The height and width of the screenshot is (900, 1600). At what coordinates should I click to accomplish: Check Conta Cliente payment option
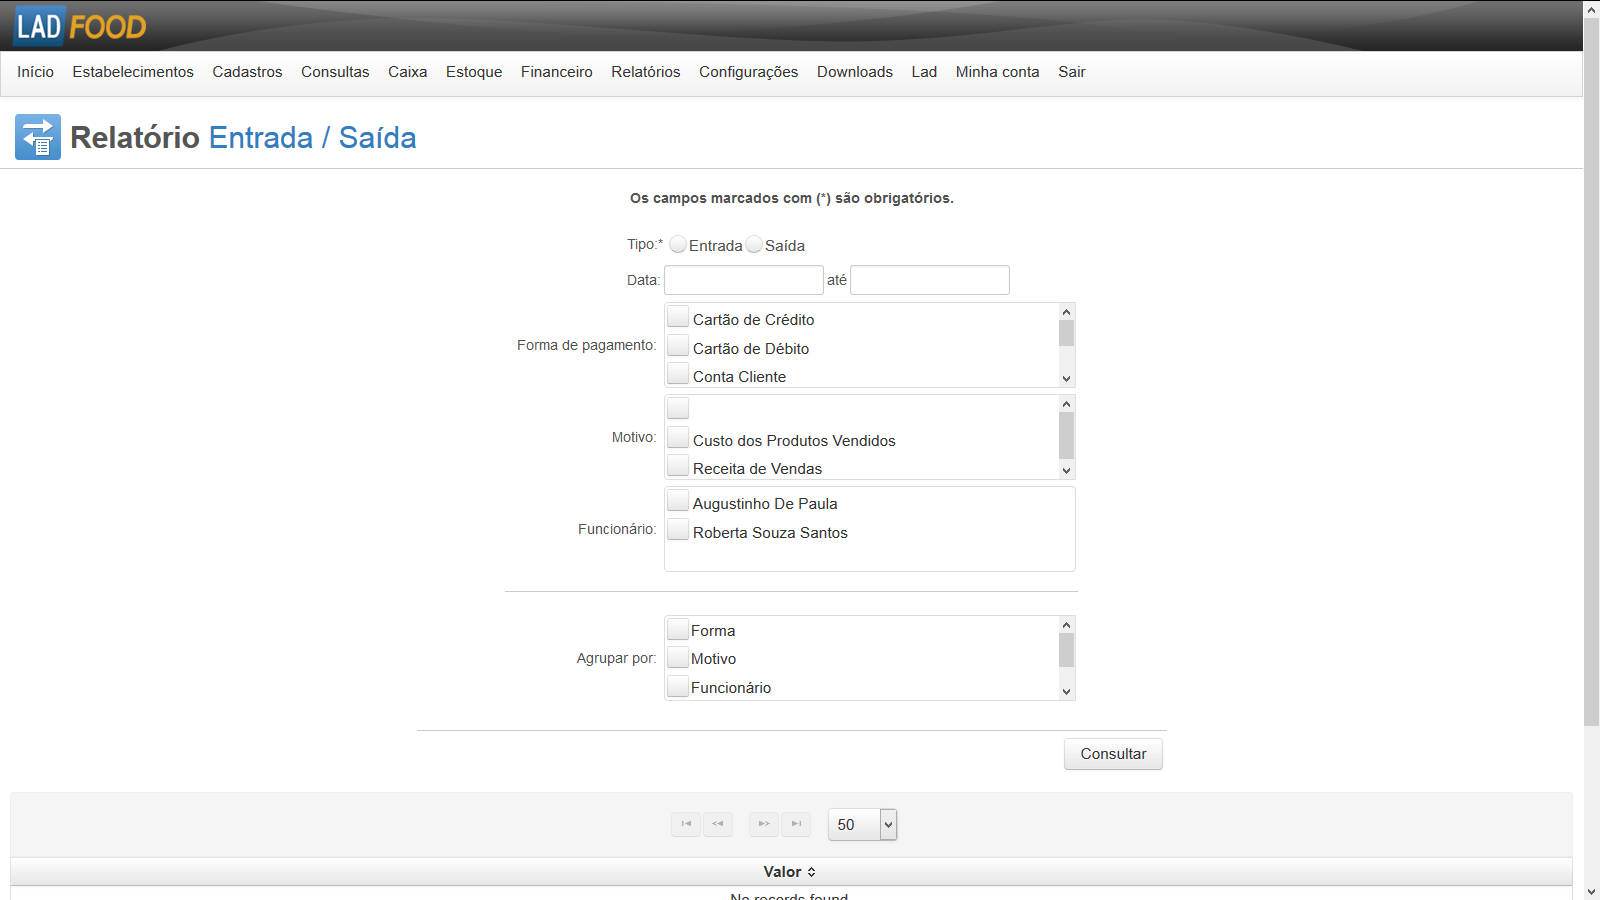coord(678,374)
